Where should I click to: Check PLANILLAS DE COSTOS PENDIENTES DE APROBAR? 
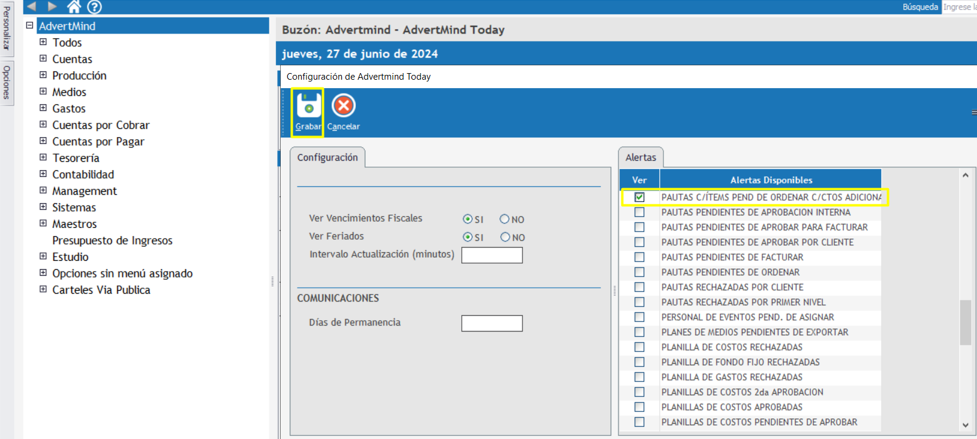click(x=639, y=422)
